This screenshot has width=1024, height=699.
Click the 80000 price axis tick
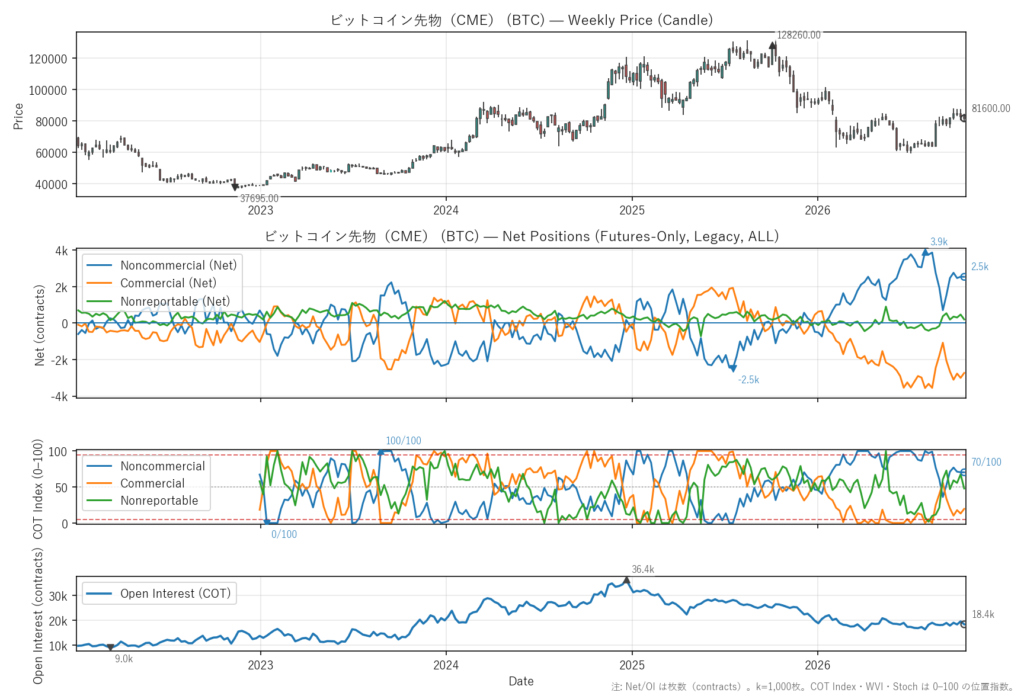50,122
